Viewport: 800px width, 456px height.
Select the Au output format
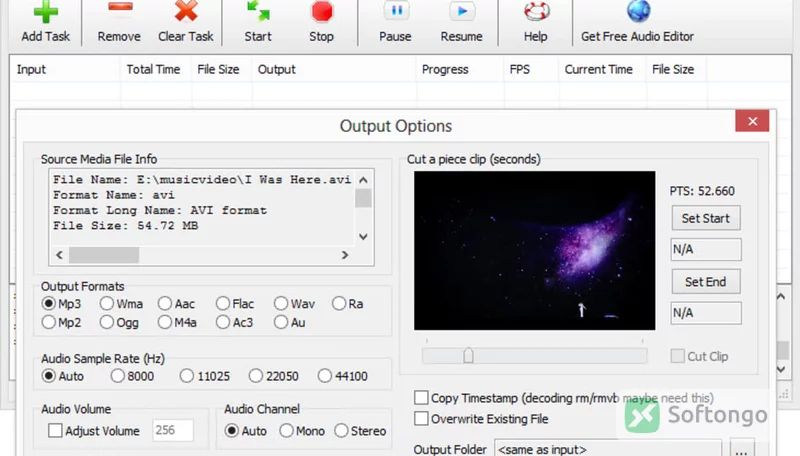pyautogui.click(x=281, y=322)
